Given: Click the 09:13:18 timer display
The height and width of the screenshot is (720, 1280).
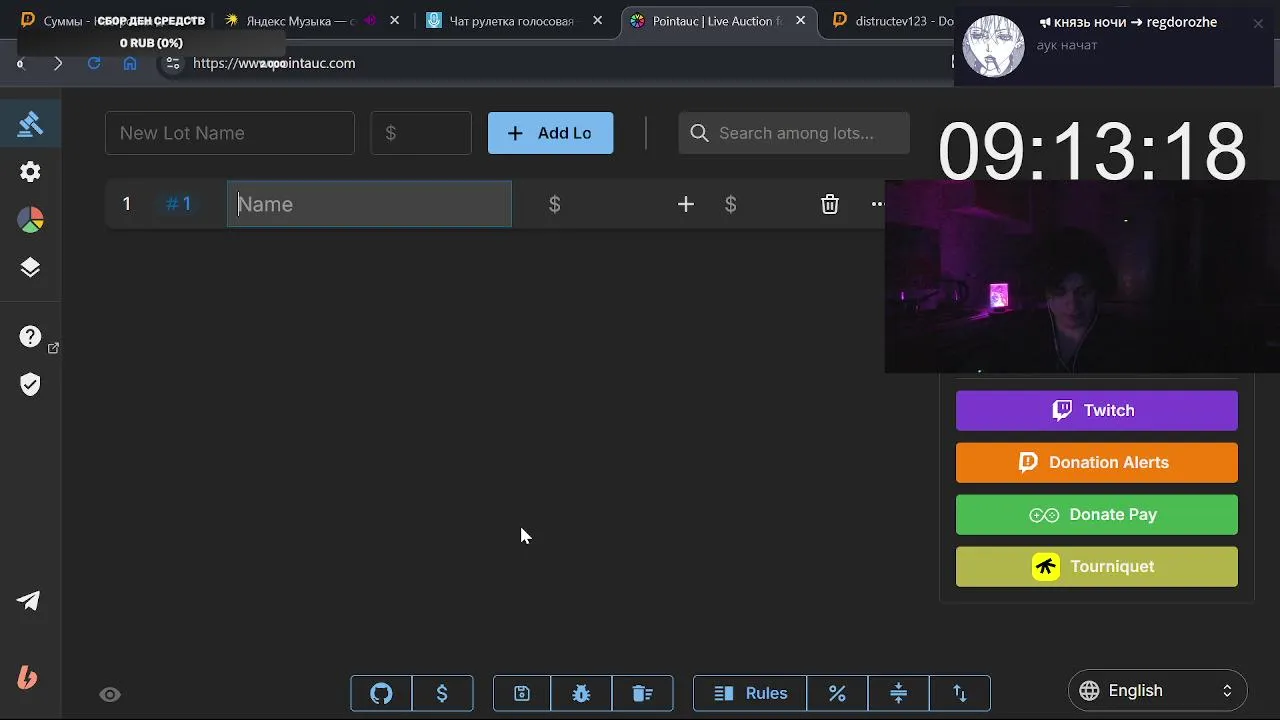Looking at the screenshot, I should 1092,151.
